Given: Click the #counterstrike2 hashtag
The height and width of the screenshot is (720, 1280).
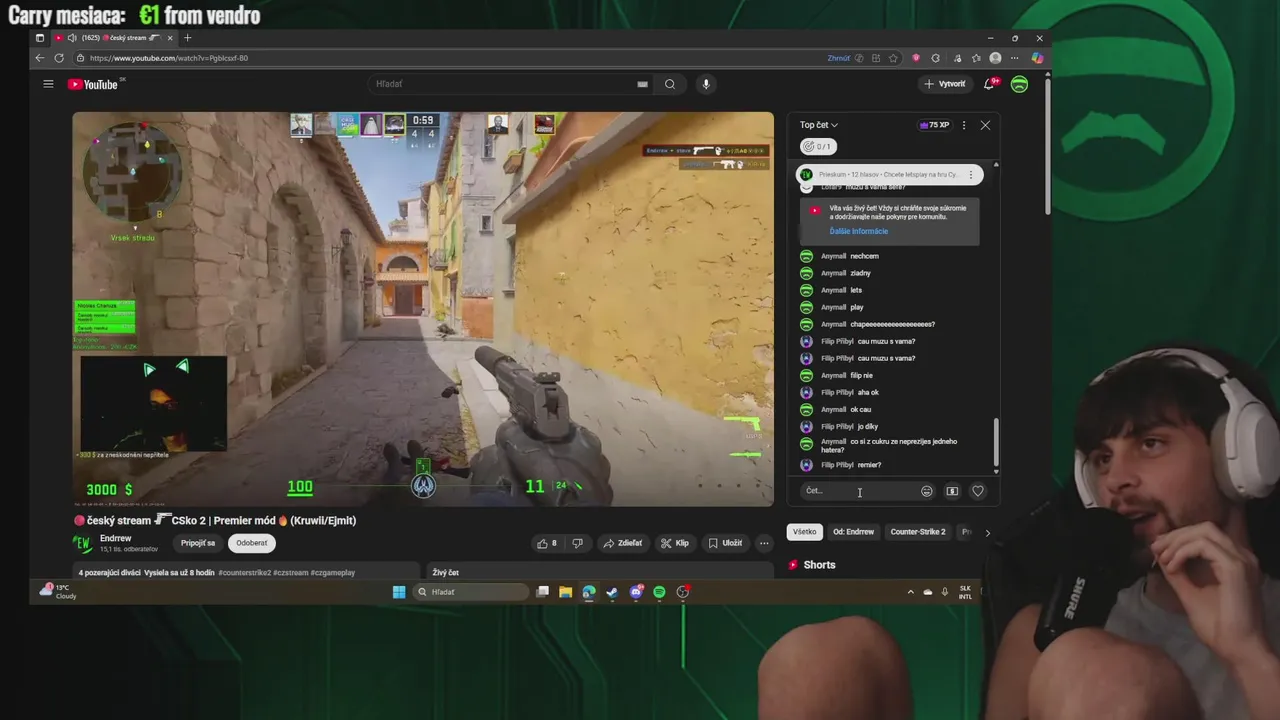Looking at the screenshot, I should (245, 573).
